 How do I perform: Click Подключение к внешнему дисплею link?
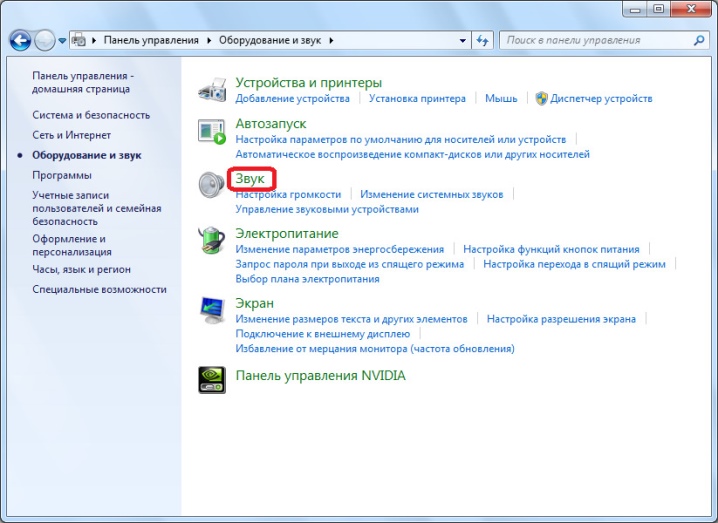[x=322, y=334]
